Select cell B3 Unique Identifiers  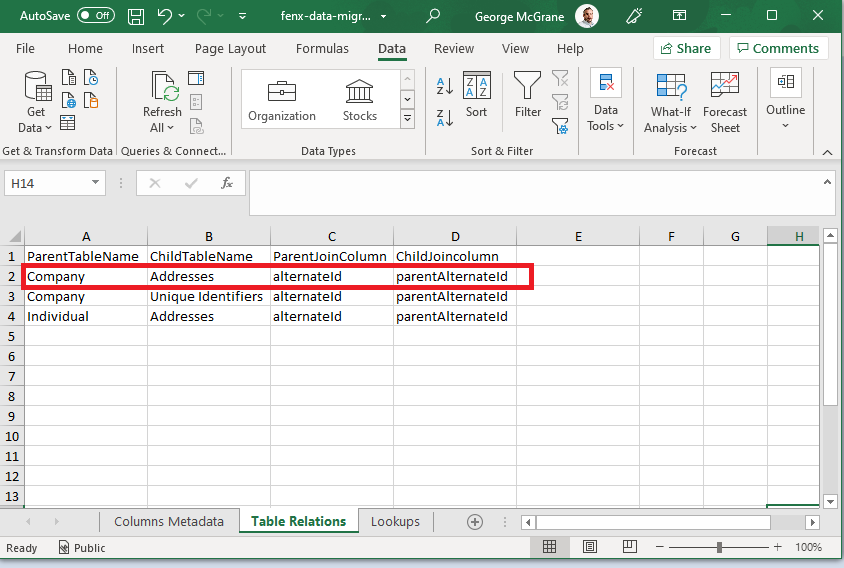tap(208, 296)
